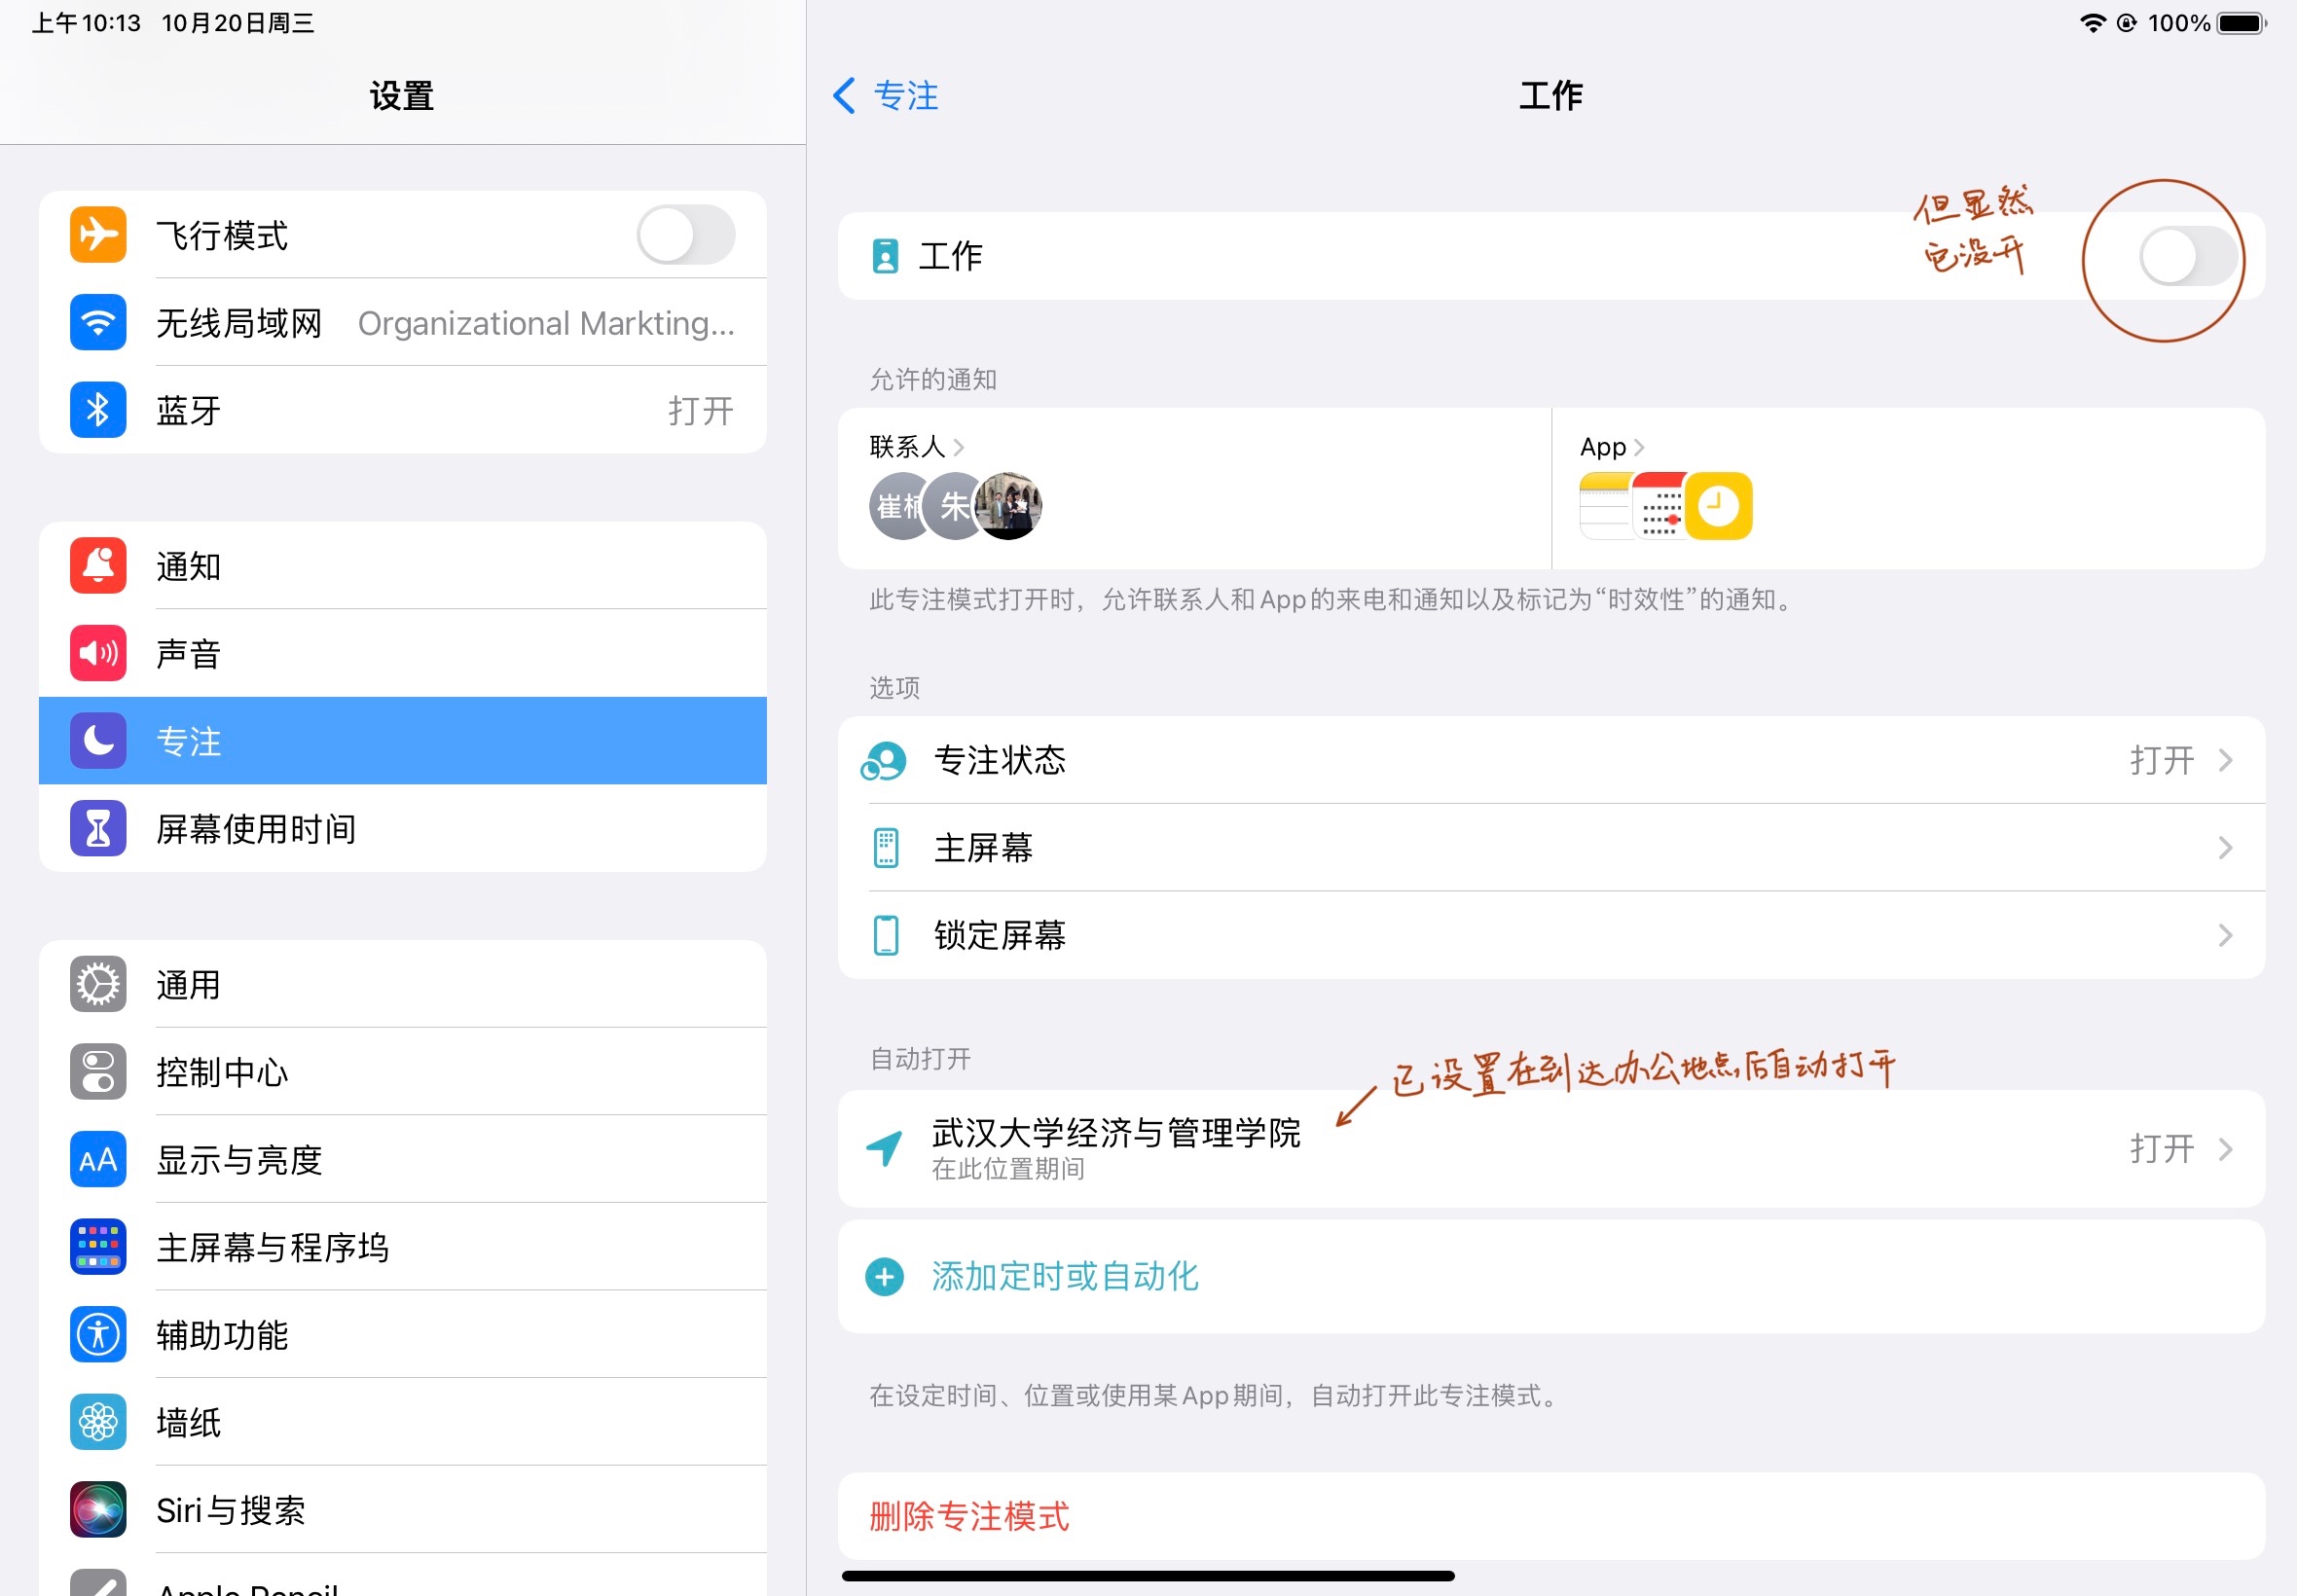Image resolution: width=2297 pixels, height=1596 pixels.
Task: Expand 锁定屏幕 option chevron
Action: point(2224,935)
